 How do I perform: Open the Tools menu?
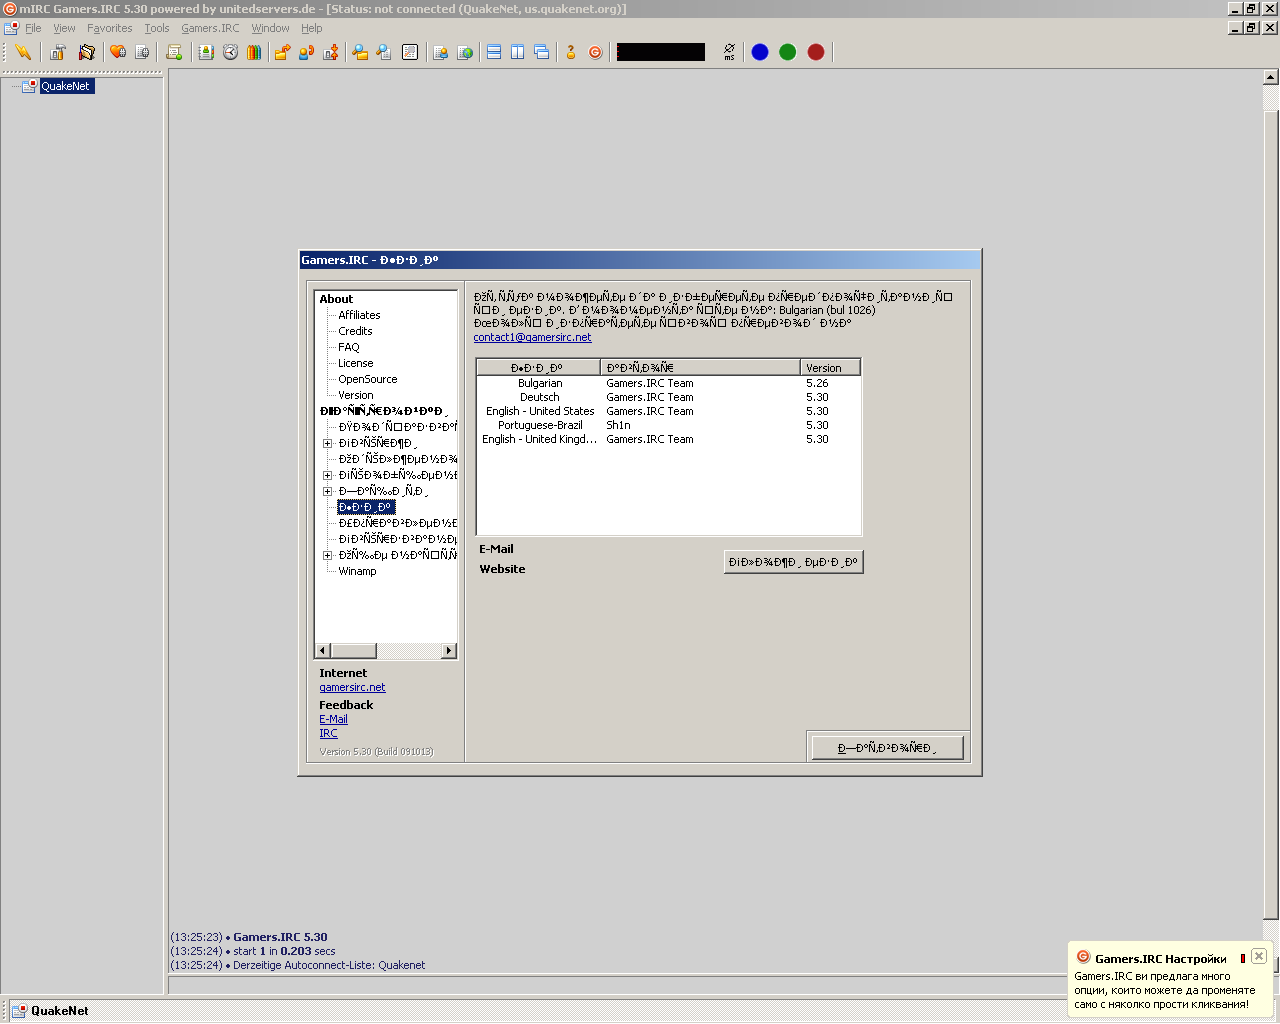point(157,28)
